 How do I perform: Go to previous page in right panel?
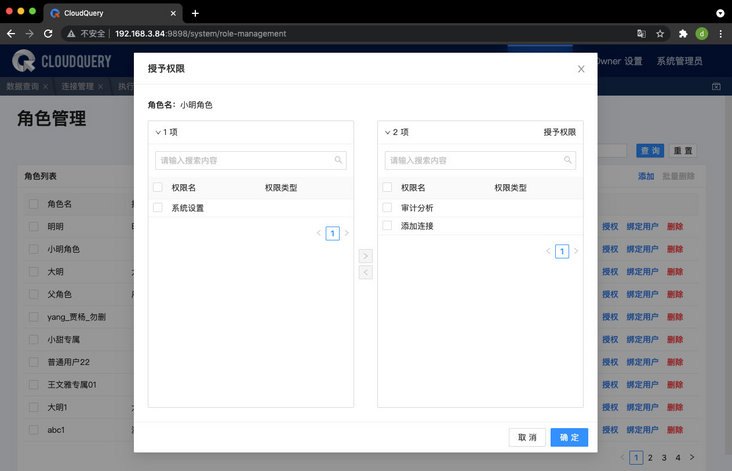coord(548,251)
